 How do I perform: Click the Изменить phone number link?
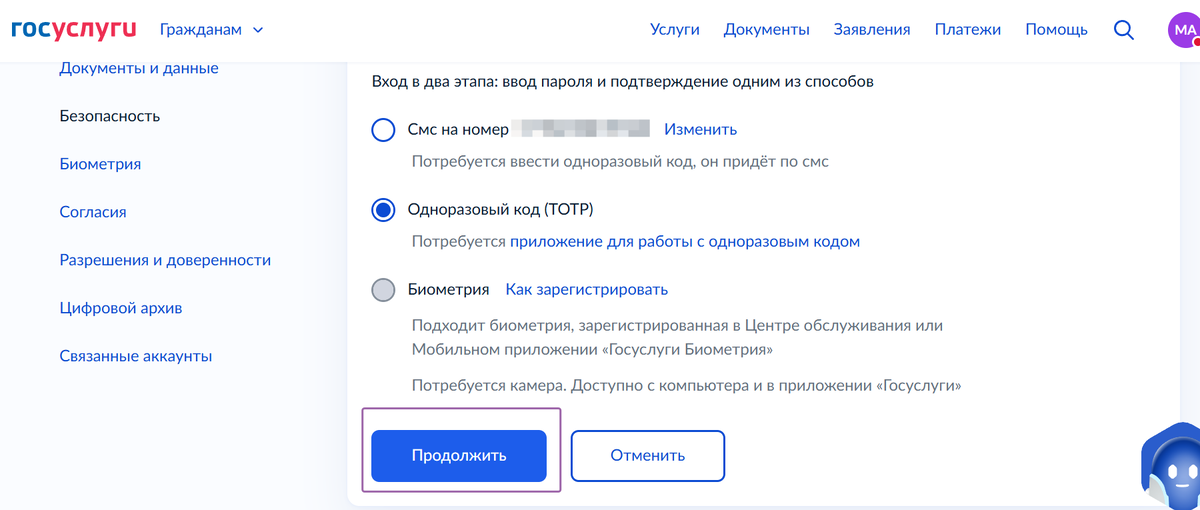pos(700,130)
